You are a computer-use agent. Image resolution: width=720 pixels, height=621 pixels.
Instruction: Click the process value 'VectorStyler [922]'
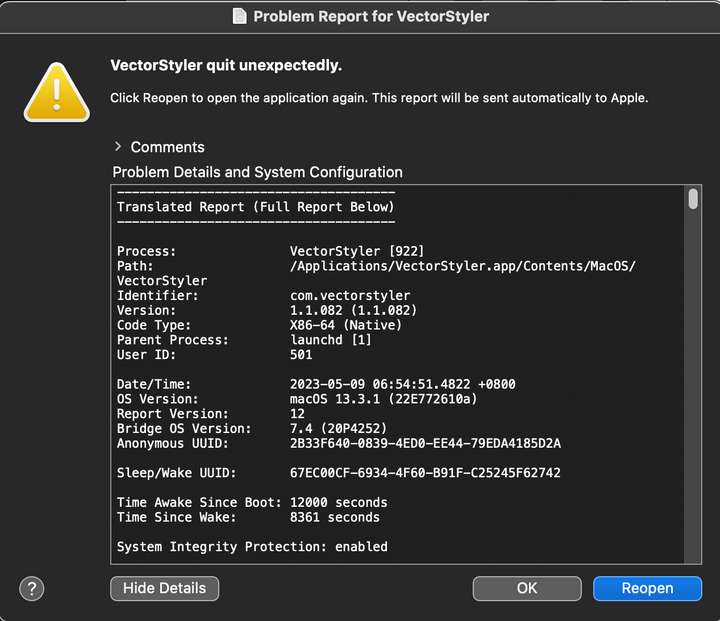(x=357, y=251)
